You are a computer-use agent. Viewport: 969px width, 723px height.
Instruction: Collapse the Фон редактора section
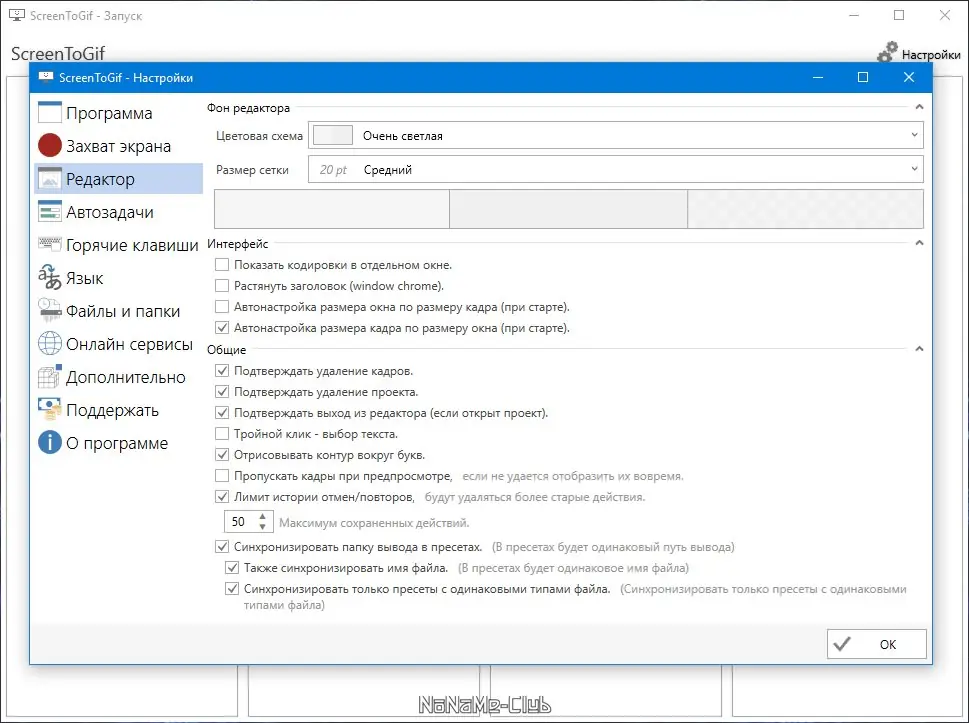click(x=919, y=107)
